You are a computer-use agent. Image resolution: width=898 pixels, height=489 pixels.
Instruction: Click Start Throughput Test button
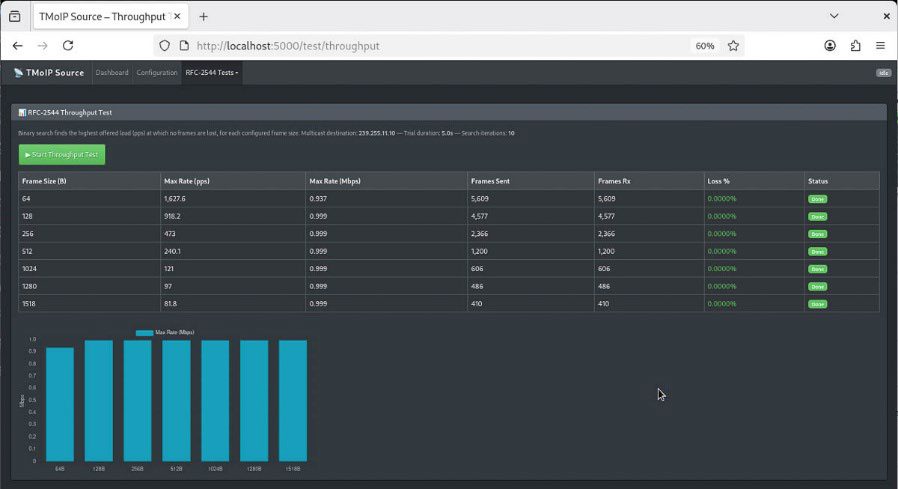click(x=62, y=155)
